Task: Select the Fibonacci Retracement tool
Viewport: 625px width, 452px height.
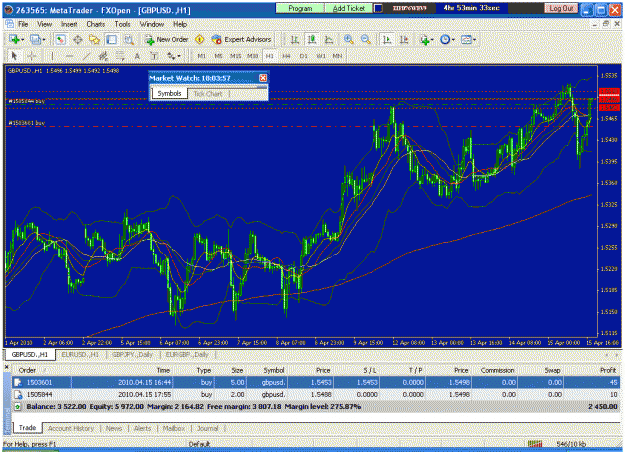Action: pos(120,56)
